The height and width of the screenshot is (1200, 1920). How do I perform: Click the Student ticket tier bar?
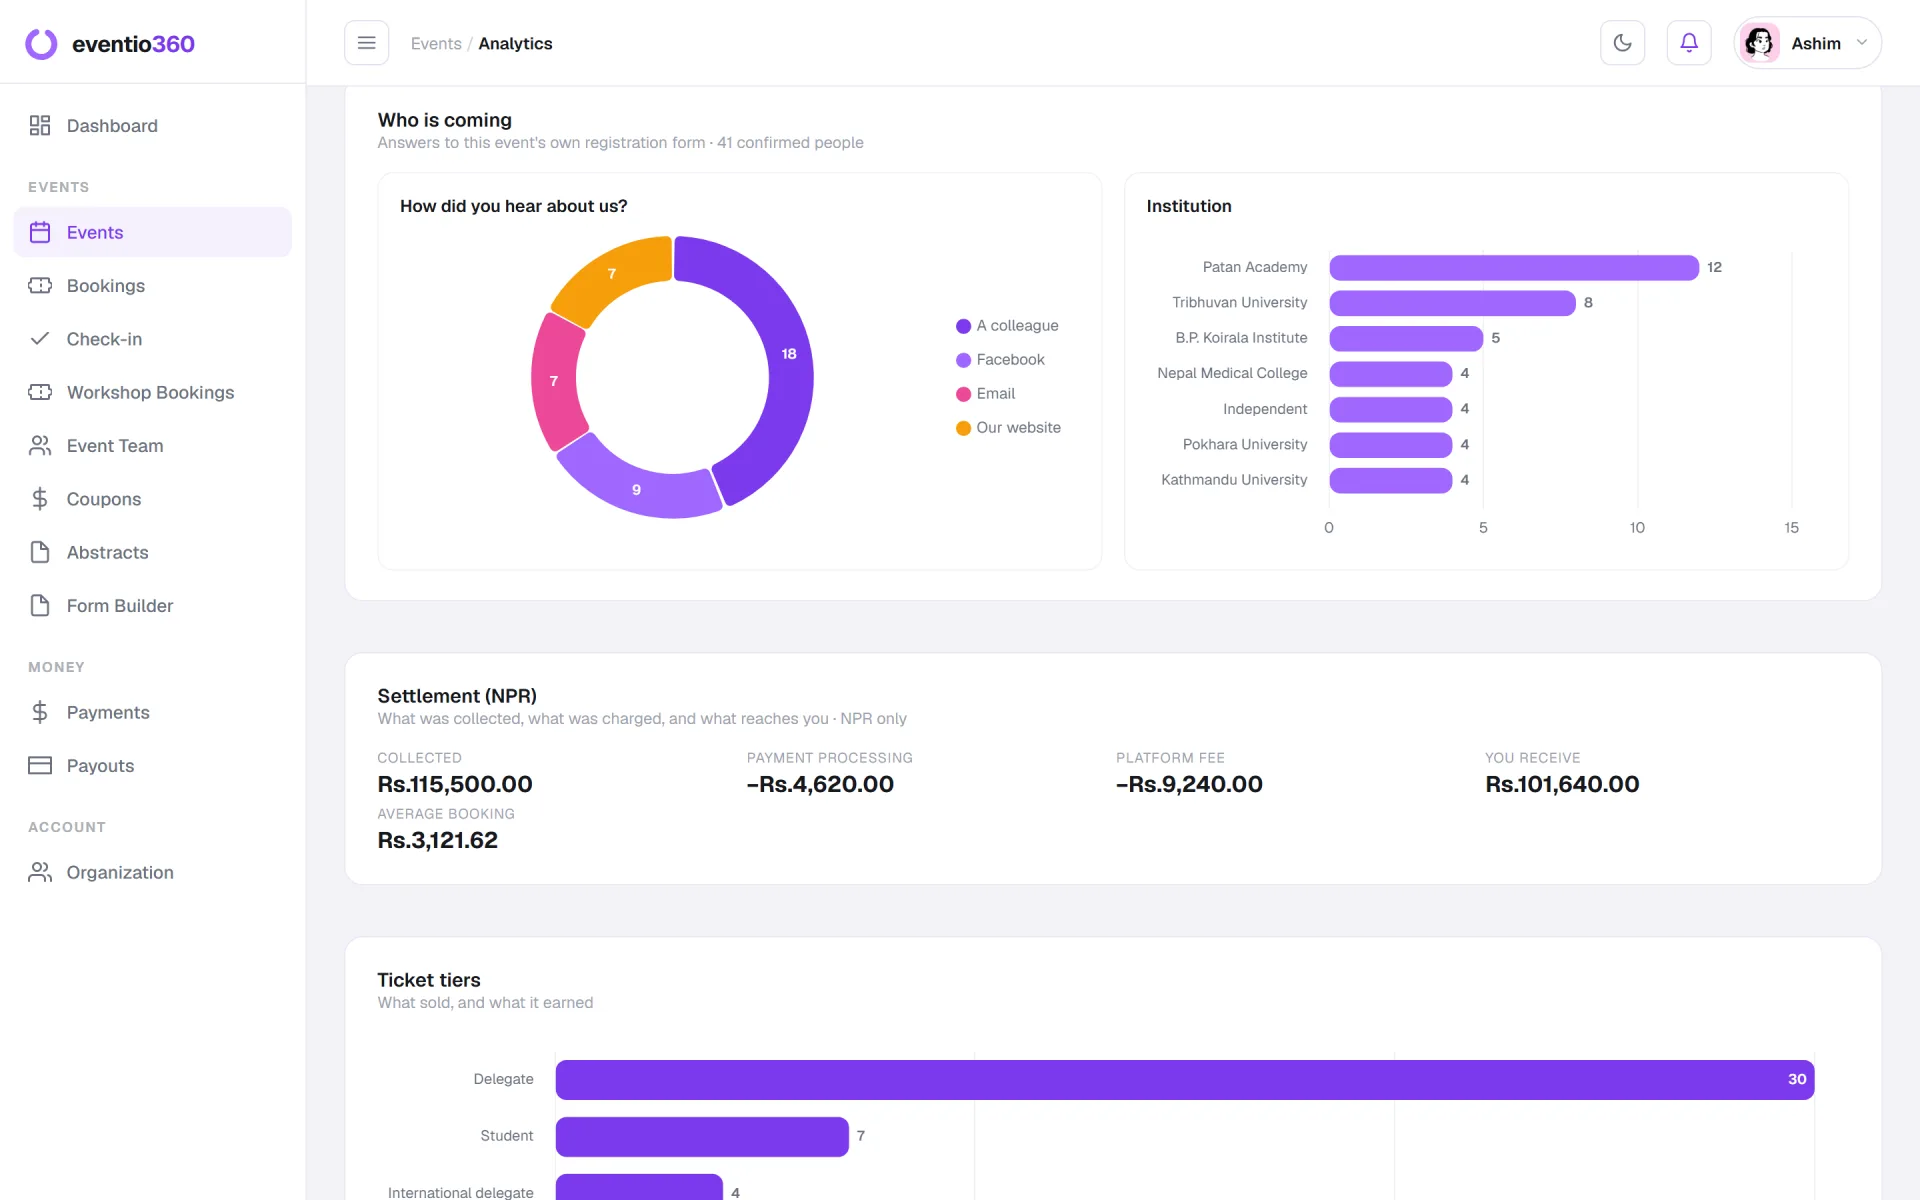[702, 1136]
